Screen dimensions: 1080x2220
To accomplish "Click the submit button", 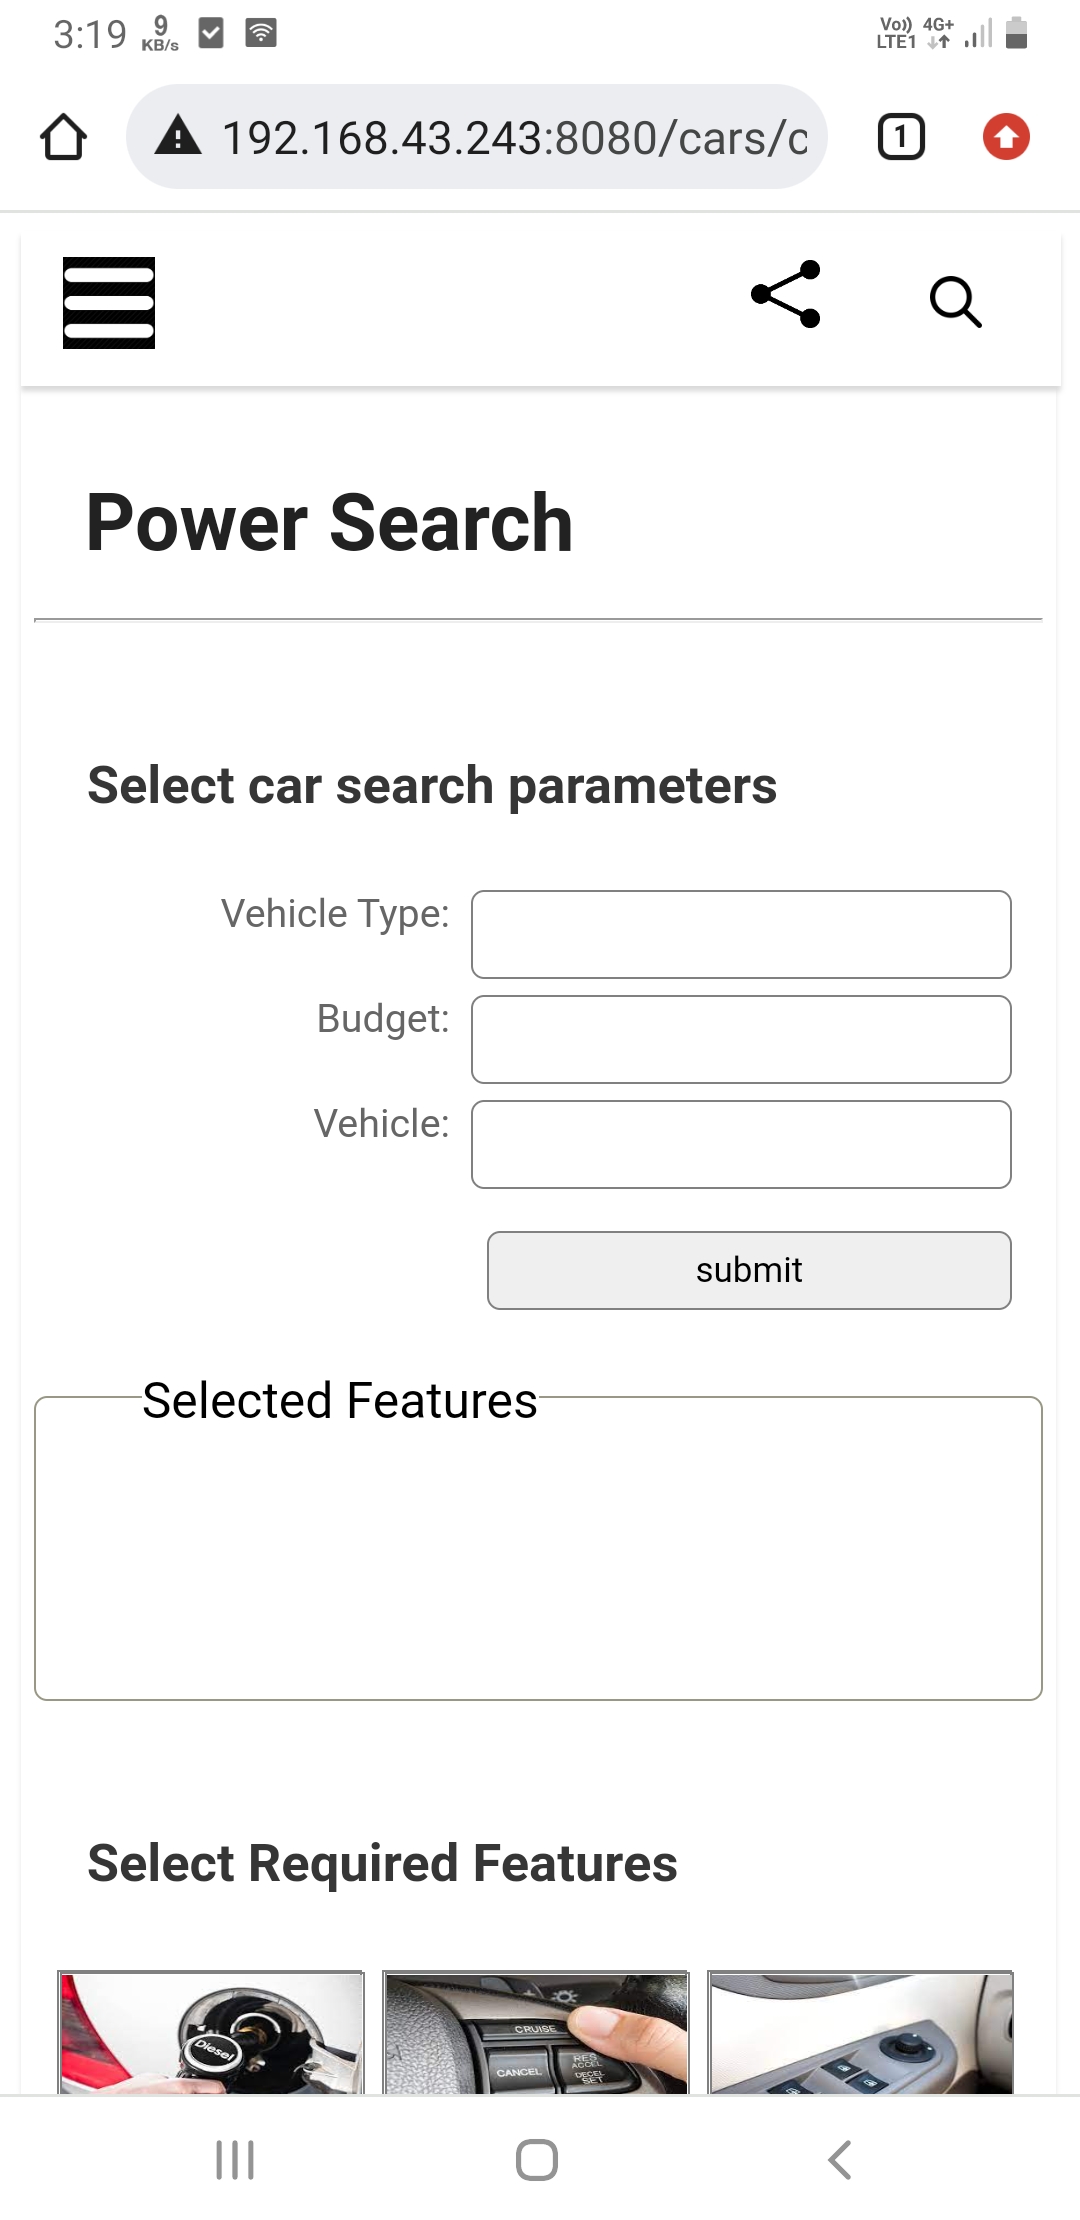I will tap(749, 1270).
